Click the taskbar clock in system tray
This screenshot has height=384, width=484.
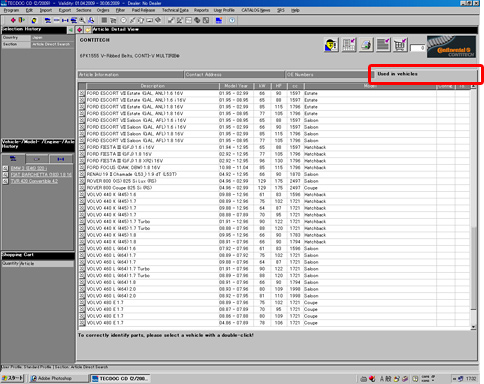(x=471, y=379)
